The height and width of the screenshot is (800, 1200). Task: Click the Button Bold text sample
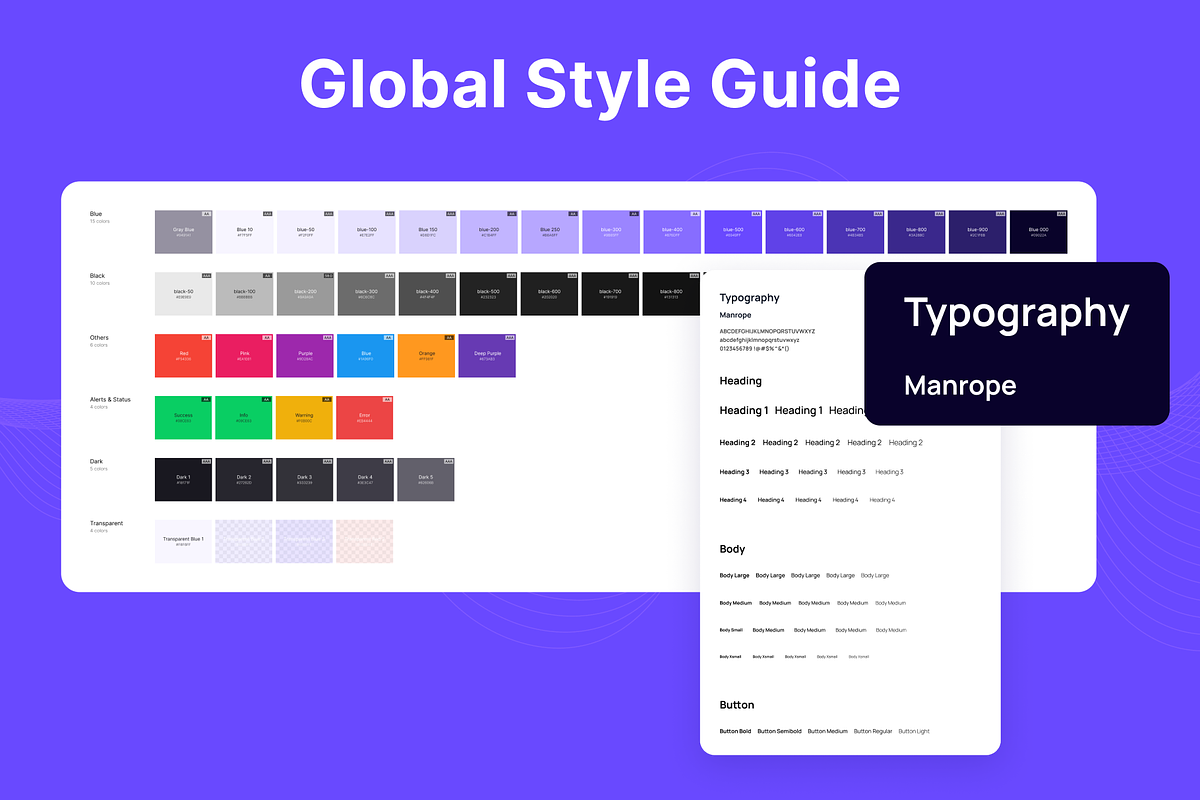tap(735, 731)
